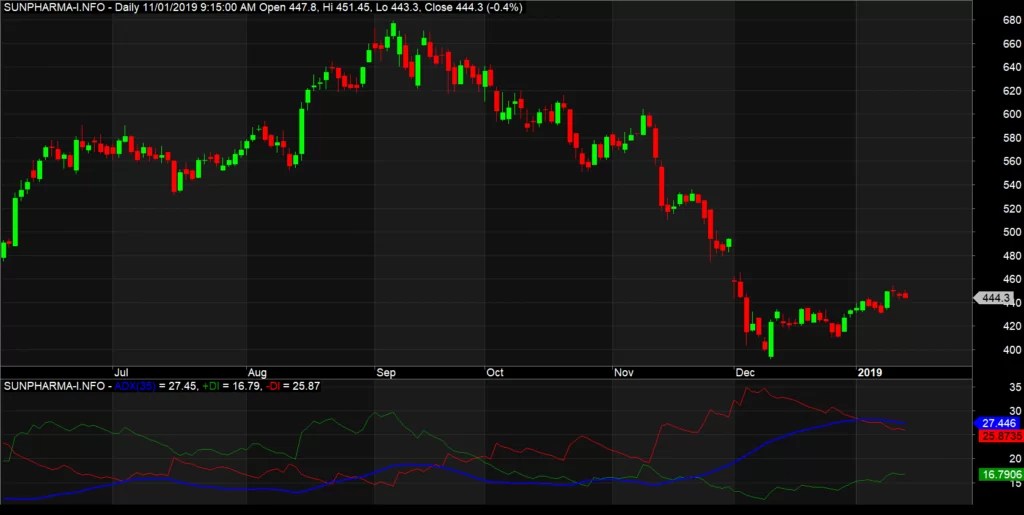Image resolution: width=1024 pixels, height=515 pixels.
Task: Click the Jul month label on time axis
Action: [121, 373]
